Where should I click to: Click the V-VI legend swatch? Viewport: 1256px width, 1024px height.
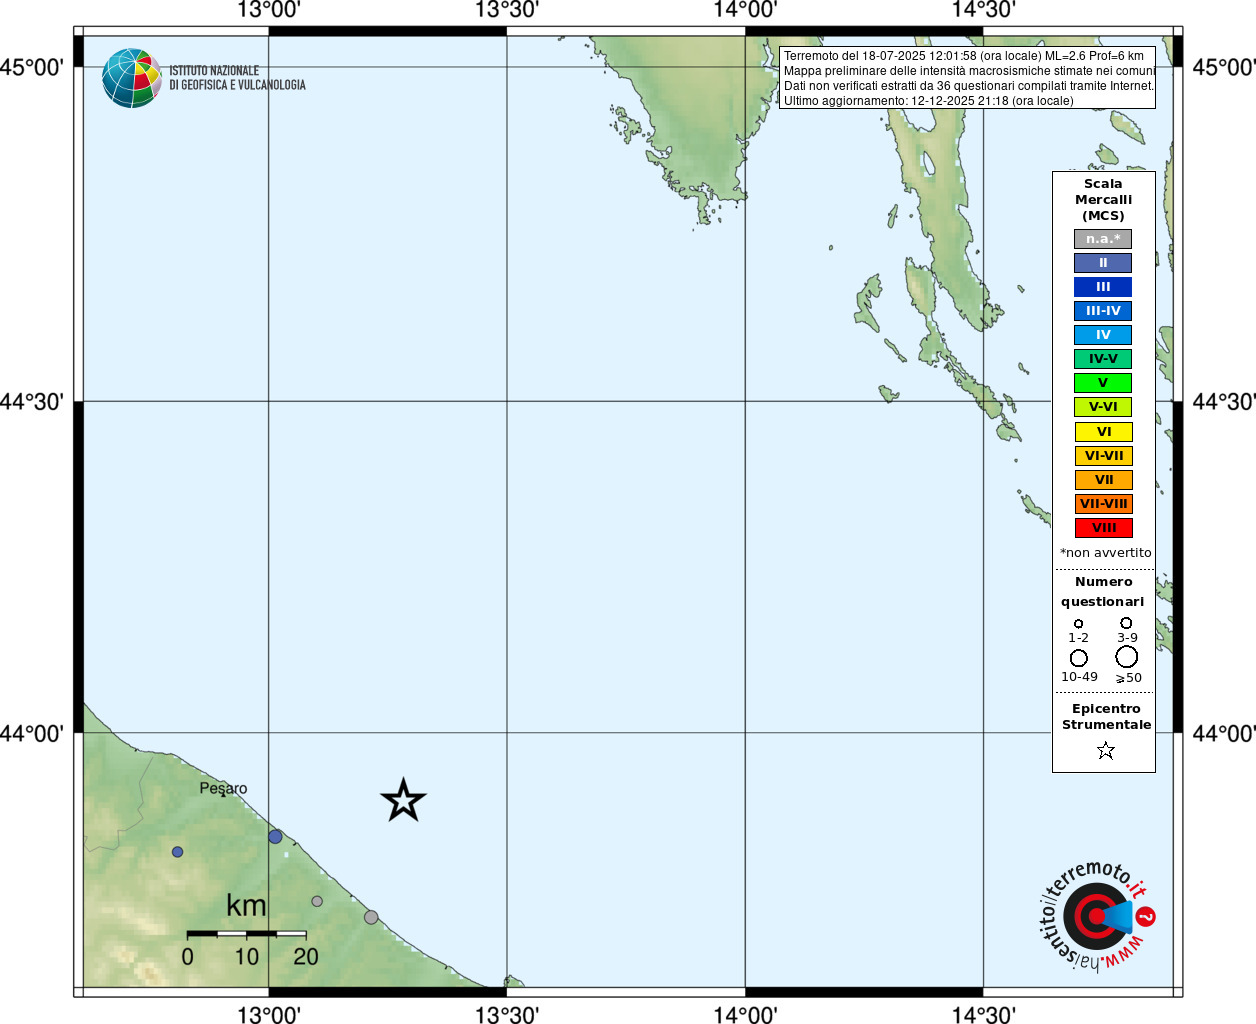tap(1103, 407)
